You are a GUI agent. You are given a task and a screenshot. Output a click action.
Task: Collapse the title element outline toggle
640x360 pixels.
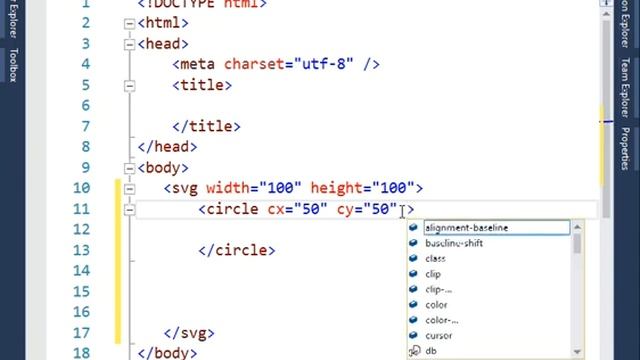pyautogui.click(x=129, y=86)
